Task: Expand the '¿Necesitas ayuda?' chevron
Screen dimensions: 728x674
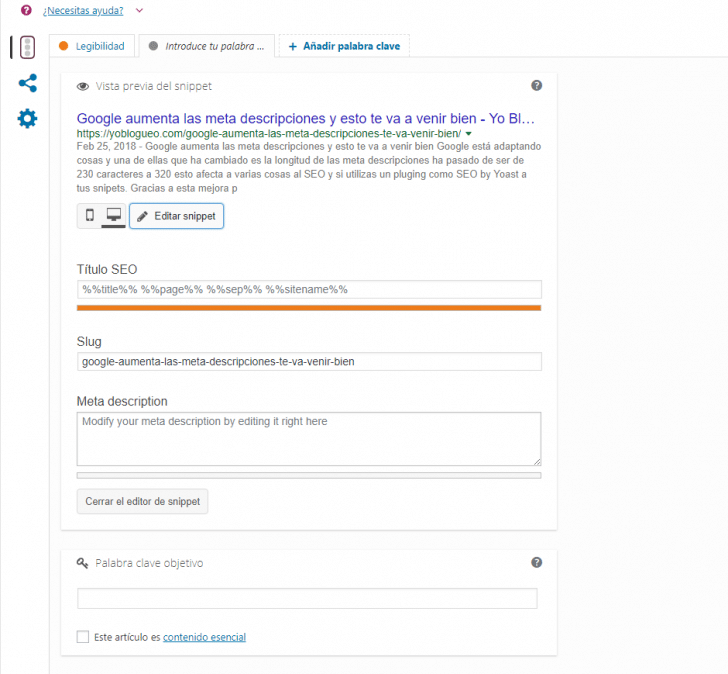Action: [139, 10]
